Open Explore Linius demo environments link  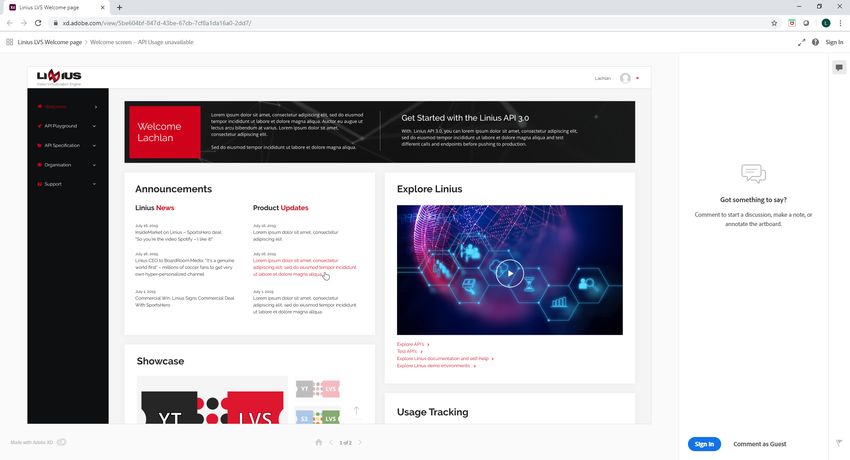[x=436, y=366]
